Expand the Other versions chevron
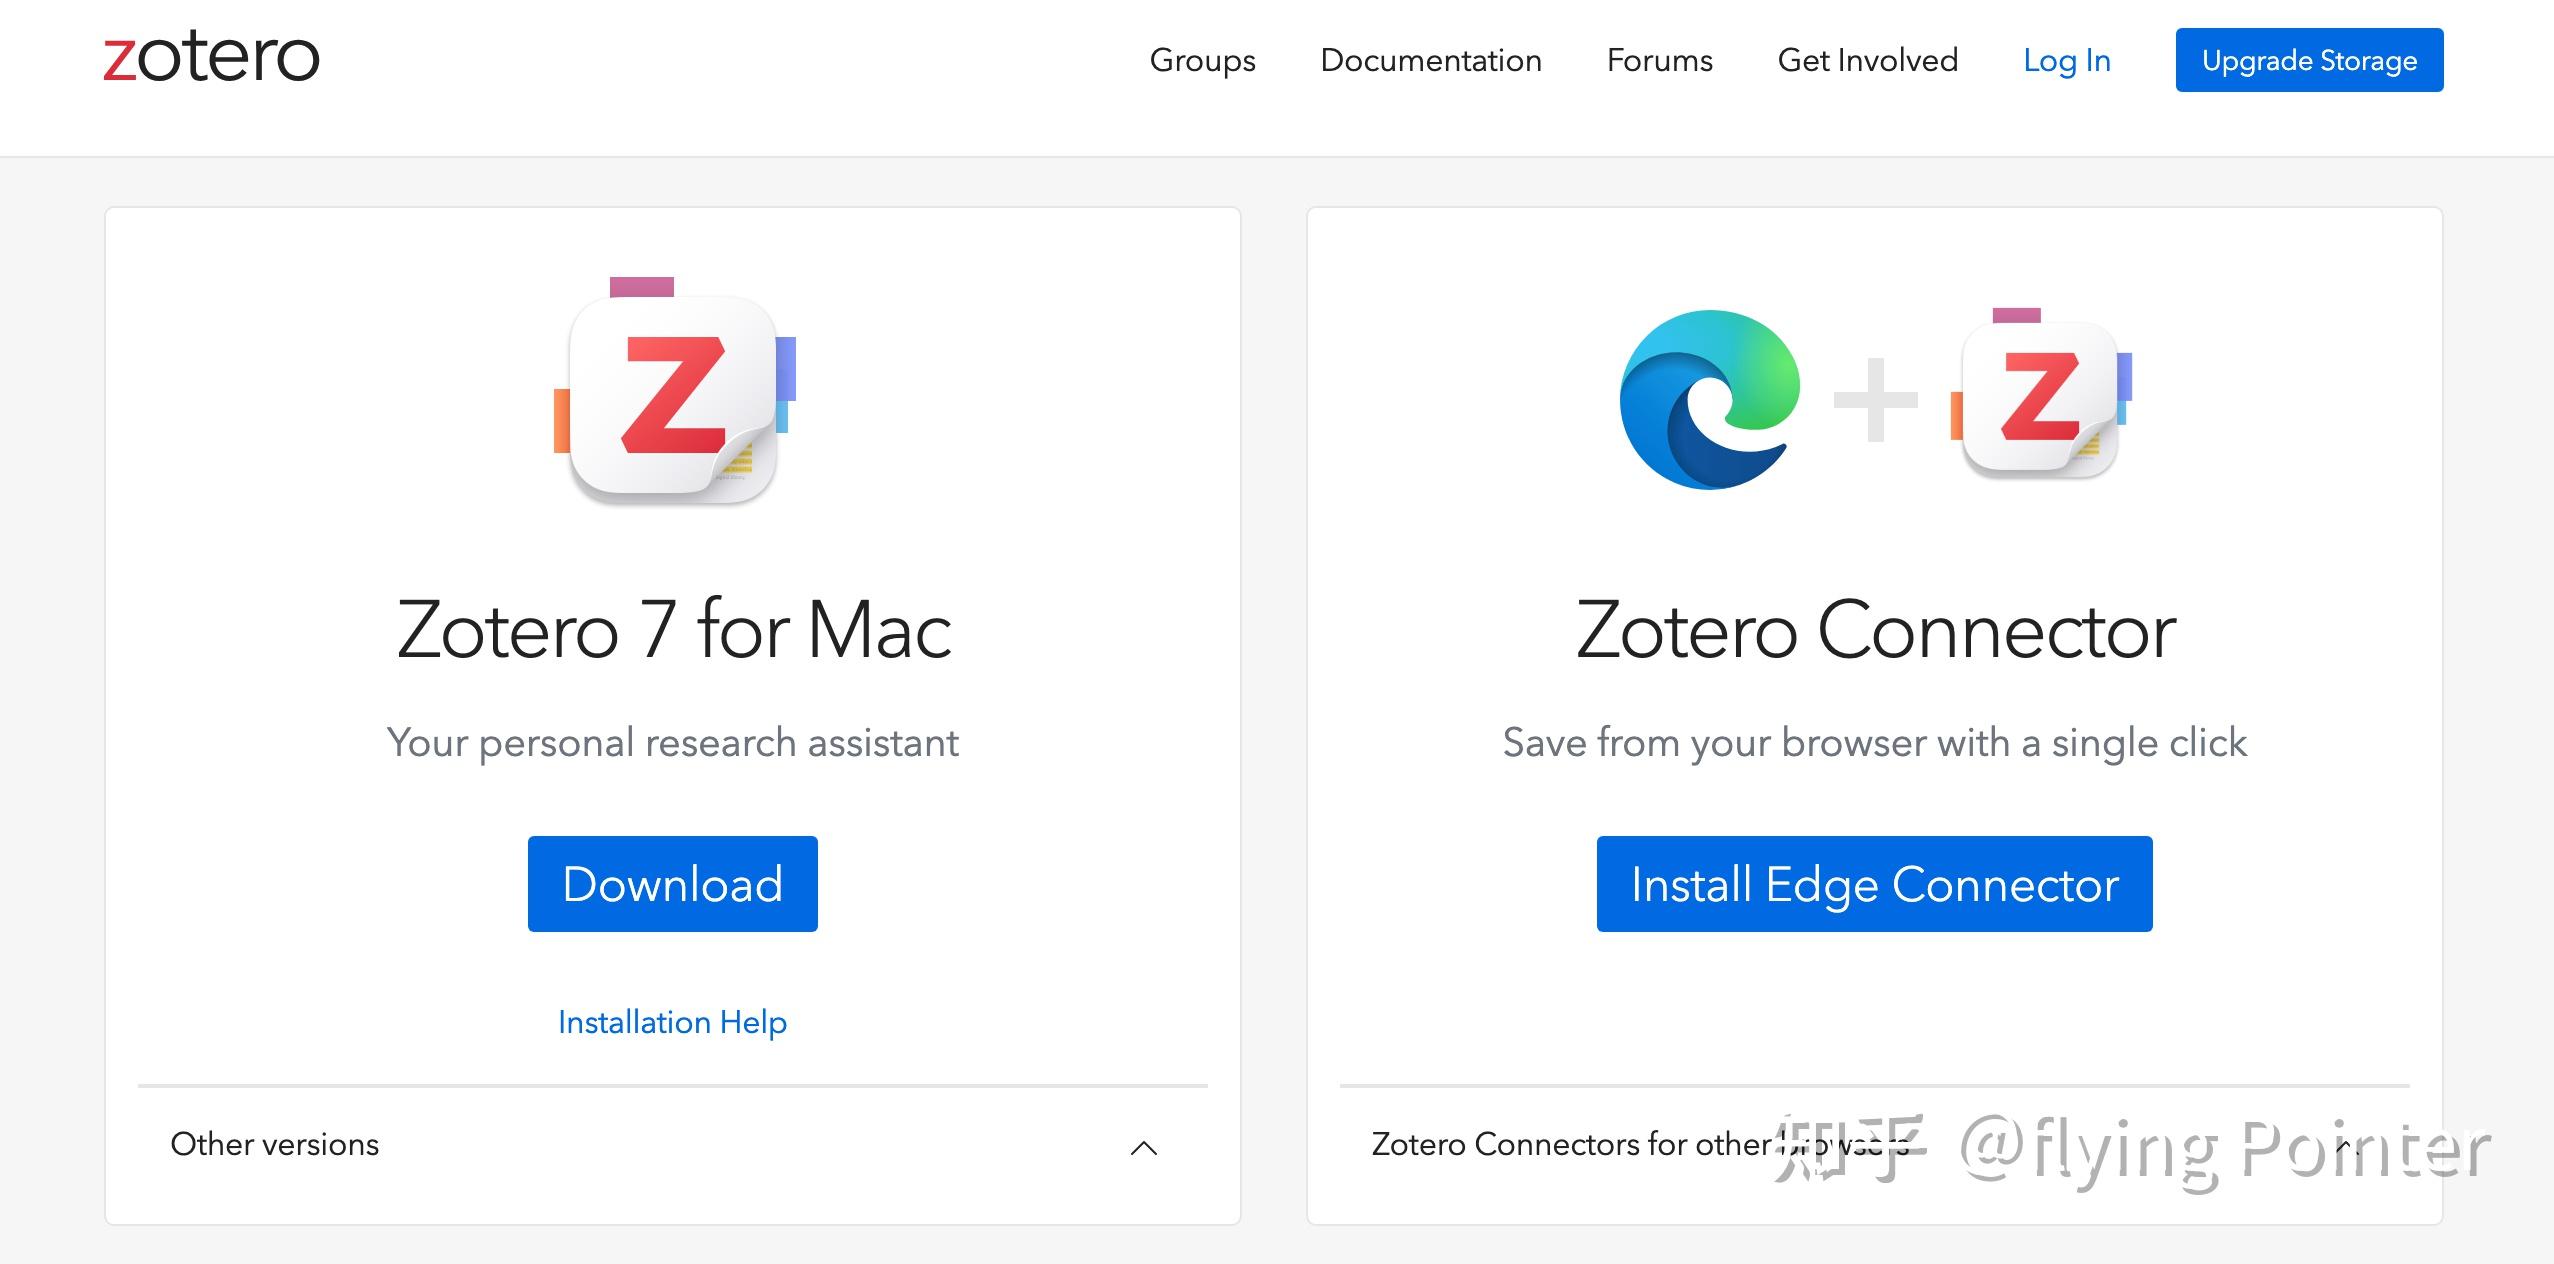Viewport: 2554px width, 1264px height. pos(1143,1147)
